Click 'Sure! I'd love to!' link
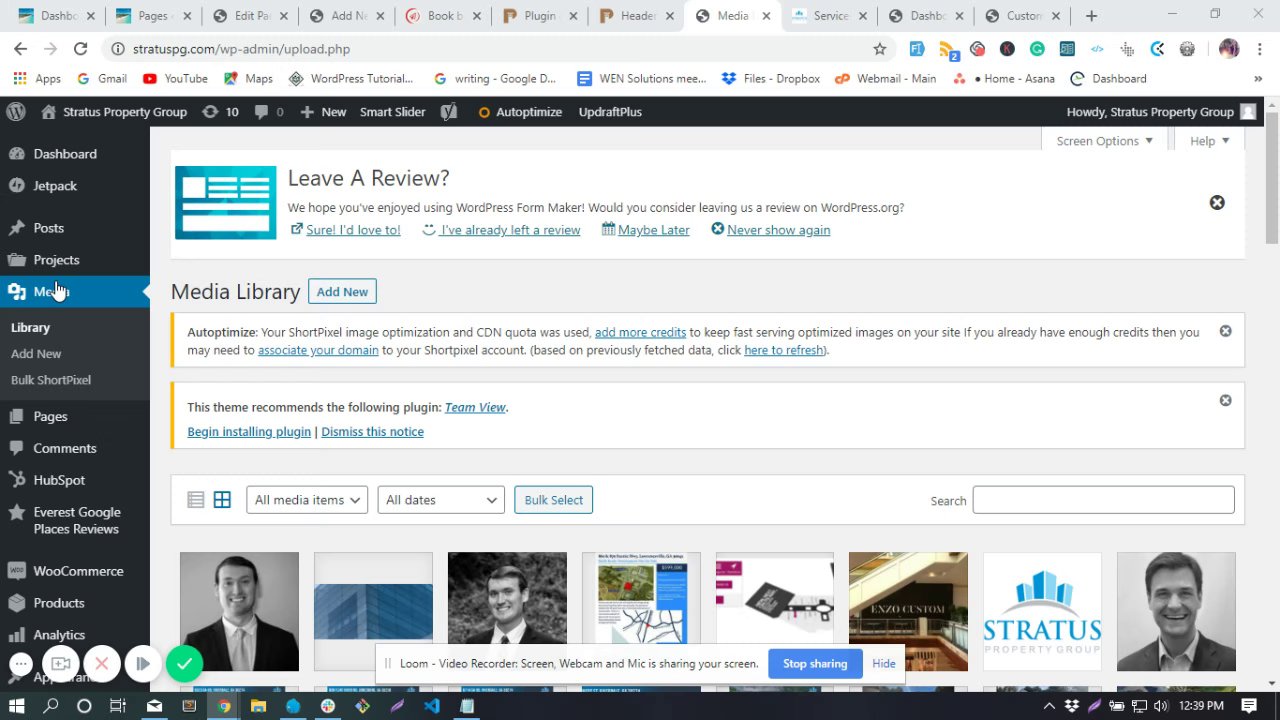The height and width of the screenshot is (720, 1280). (353, 230)
